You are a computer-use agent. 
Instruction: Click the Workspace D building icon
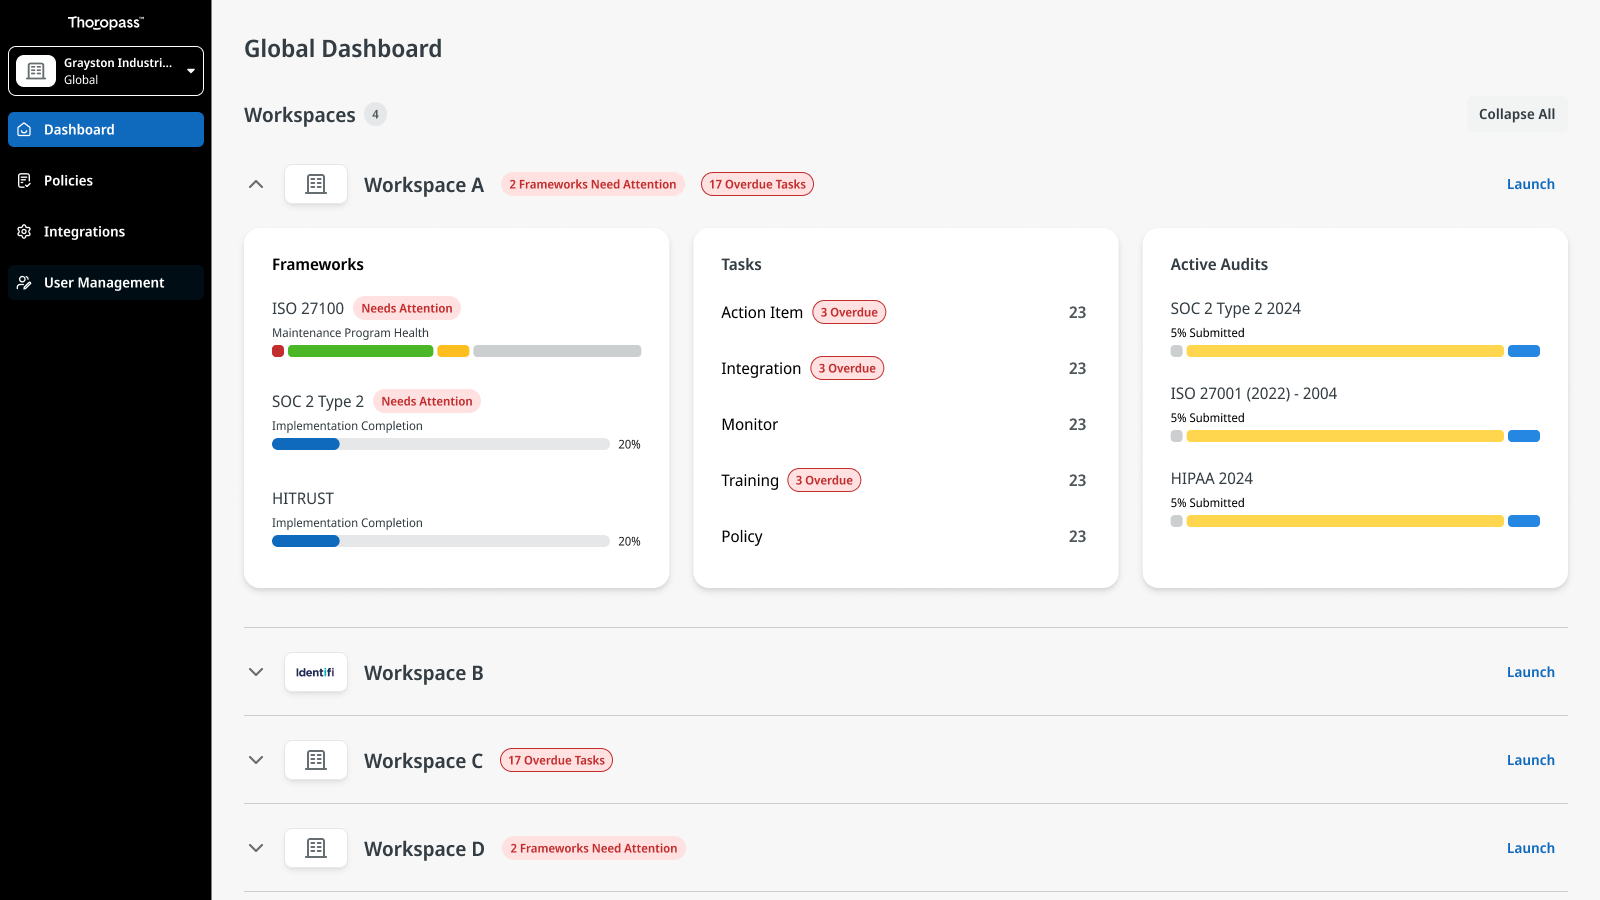click(316, 848)
